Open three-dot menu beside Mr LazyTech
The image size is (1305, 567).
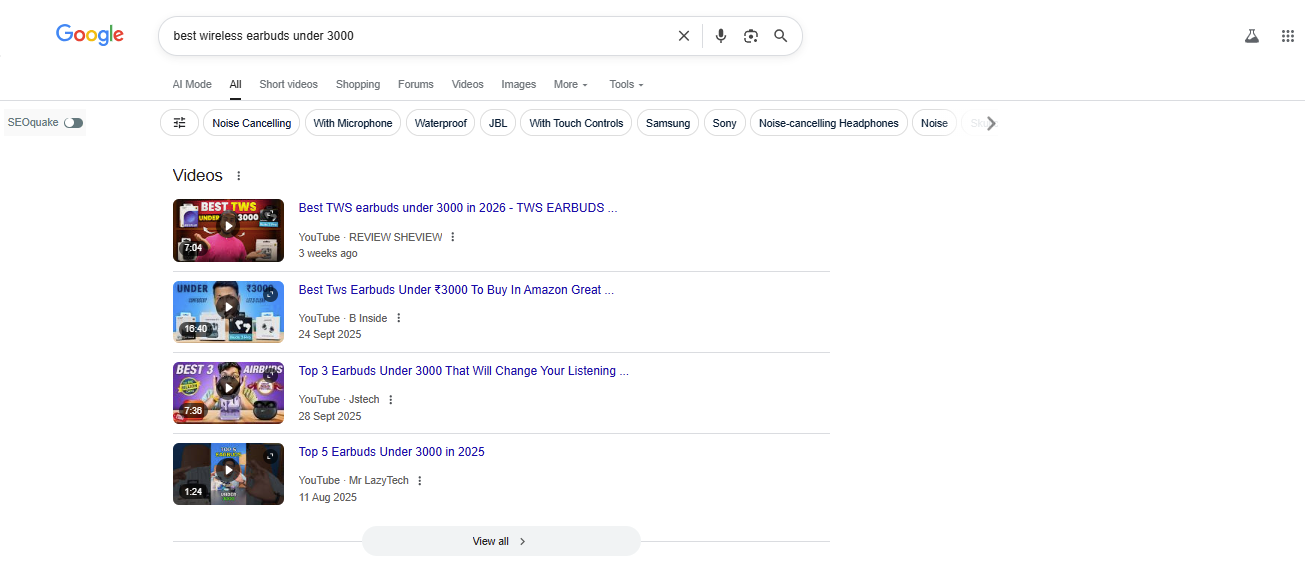pos(420,480)
